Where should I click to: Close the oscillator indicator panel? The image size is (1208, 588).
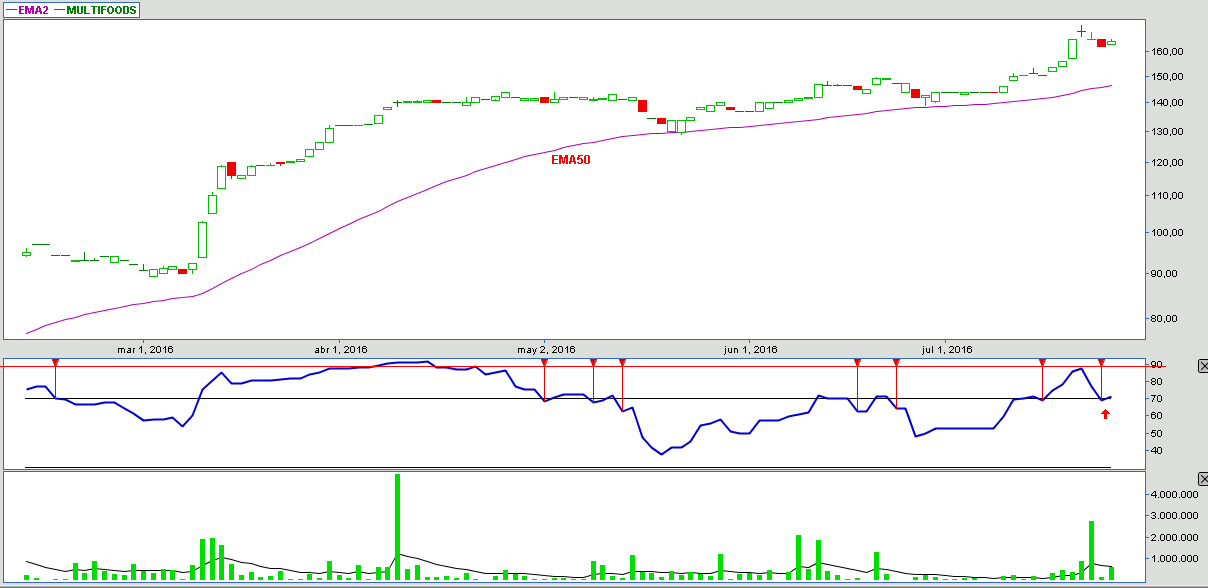[1202, 367]
